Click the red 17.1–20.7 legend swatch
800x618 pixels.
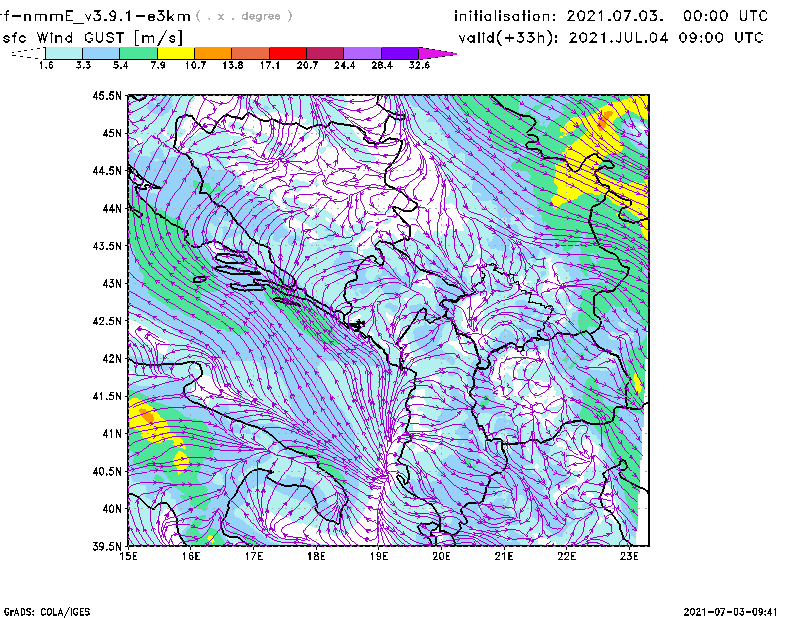pyautogui.click(x=288, y=53)
